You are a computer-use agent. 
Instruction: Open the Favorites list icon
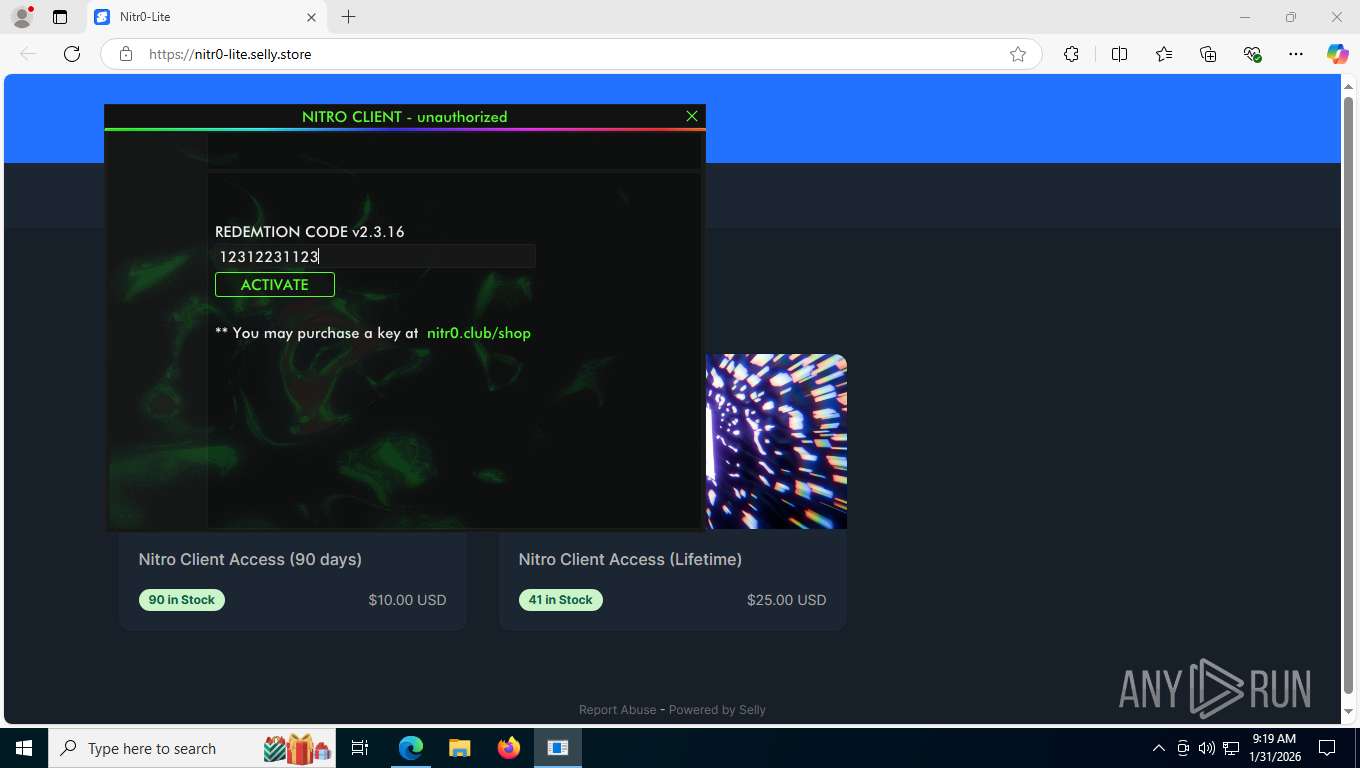(x=1164, y=54)
